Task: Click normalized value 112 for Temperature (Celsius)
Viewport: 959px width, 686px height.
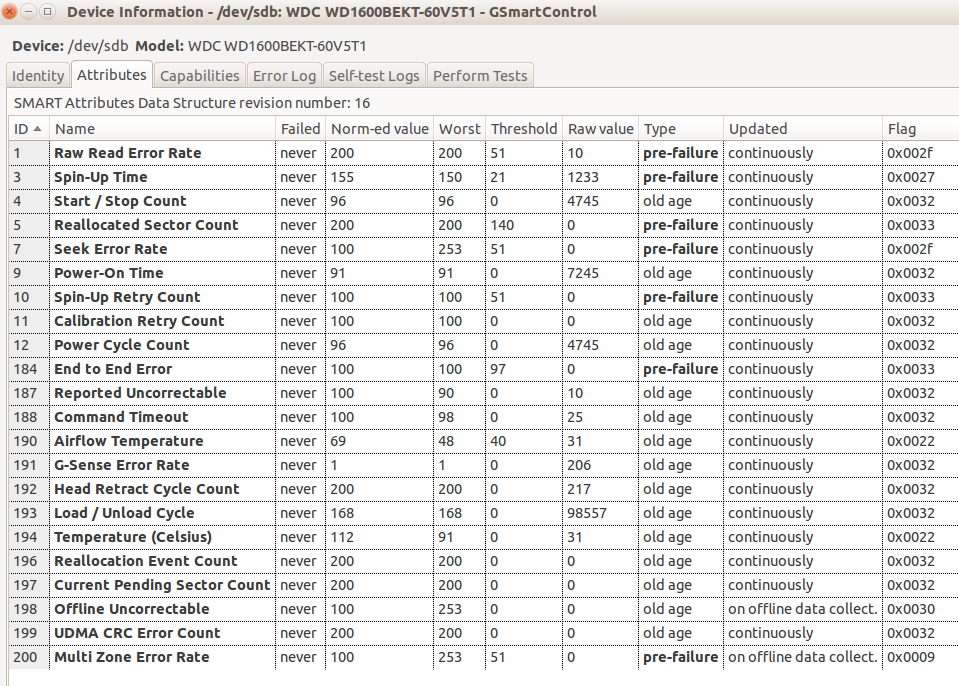Action: point(342,537)
